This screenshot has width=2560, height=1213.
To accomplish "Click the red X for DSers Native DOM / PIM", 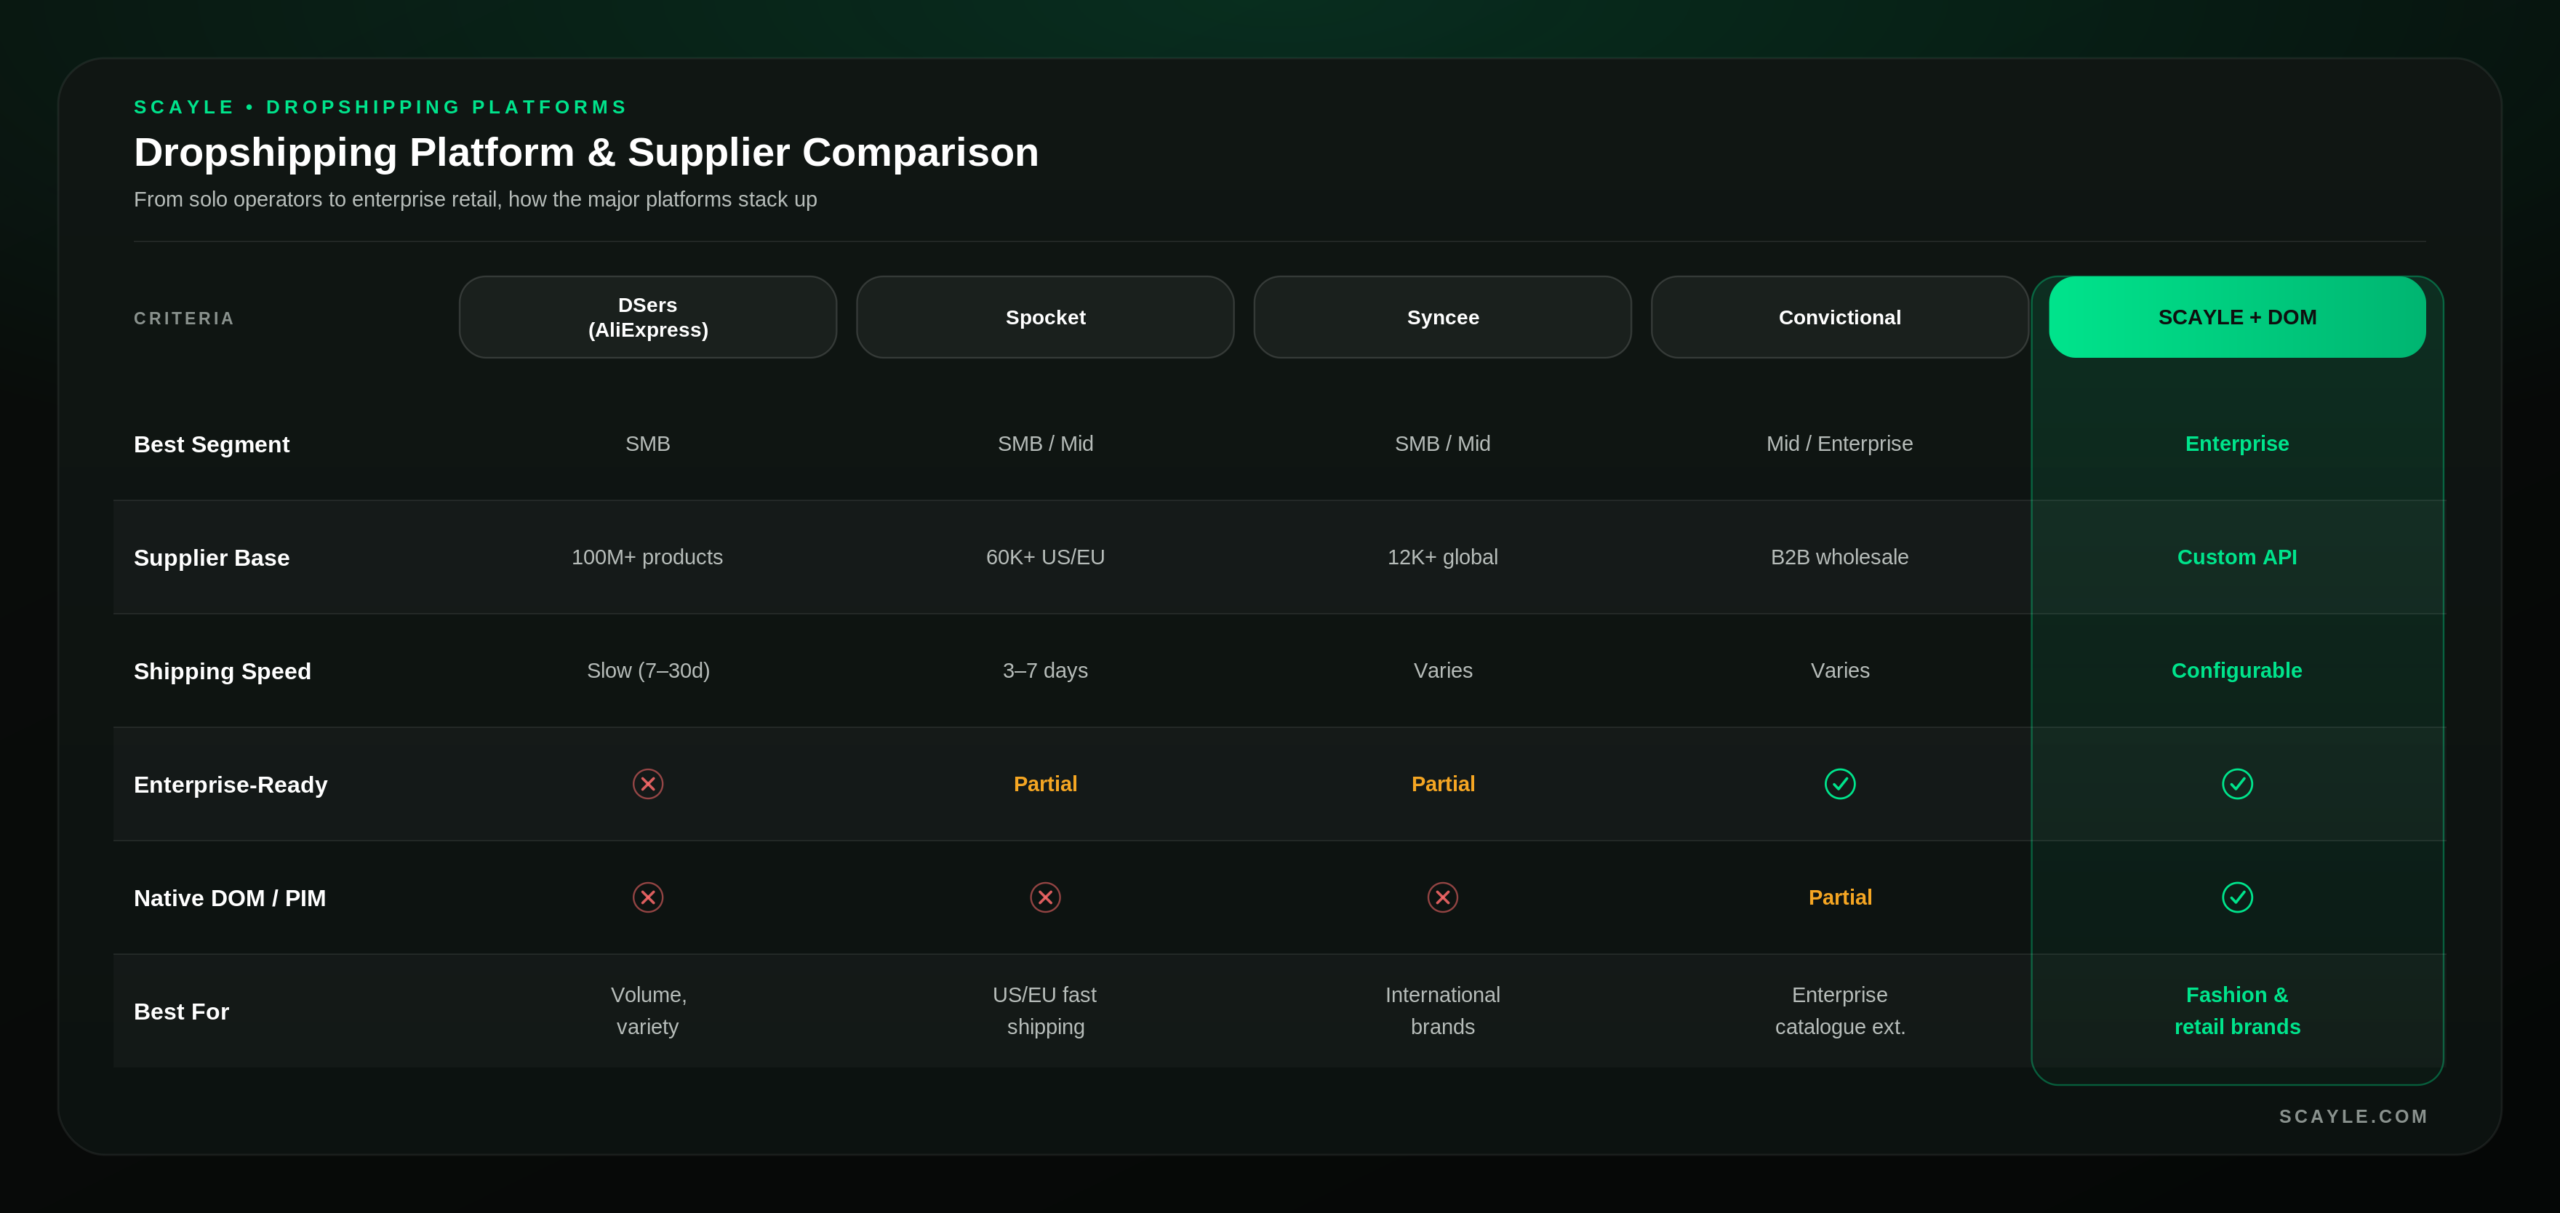I will point(648,897).
